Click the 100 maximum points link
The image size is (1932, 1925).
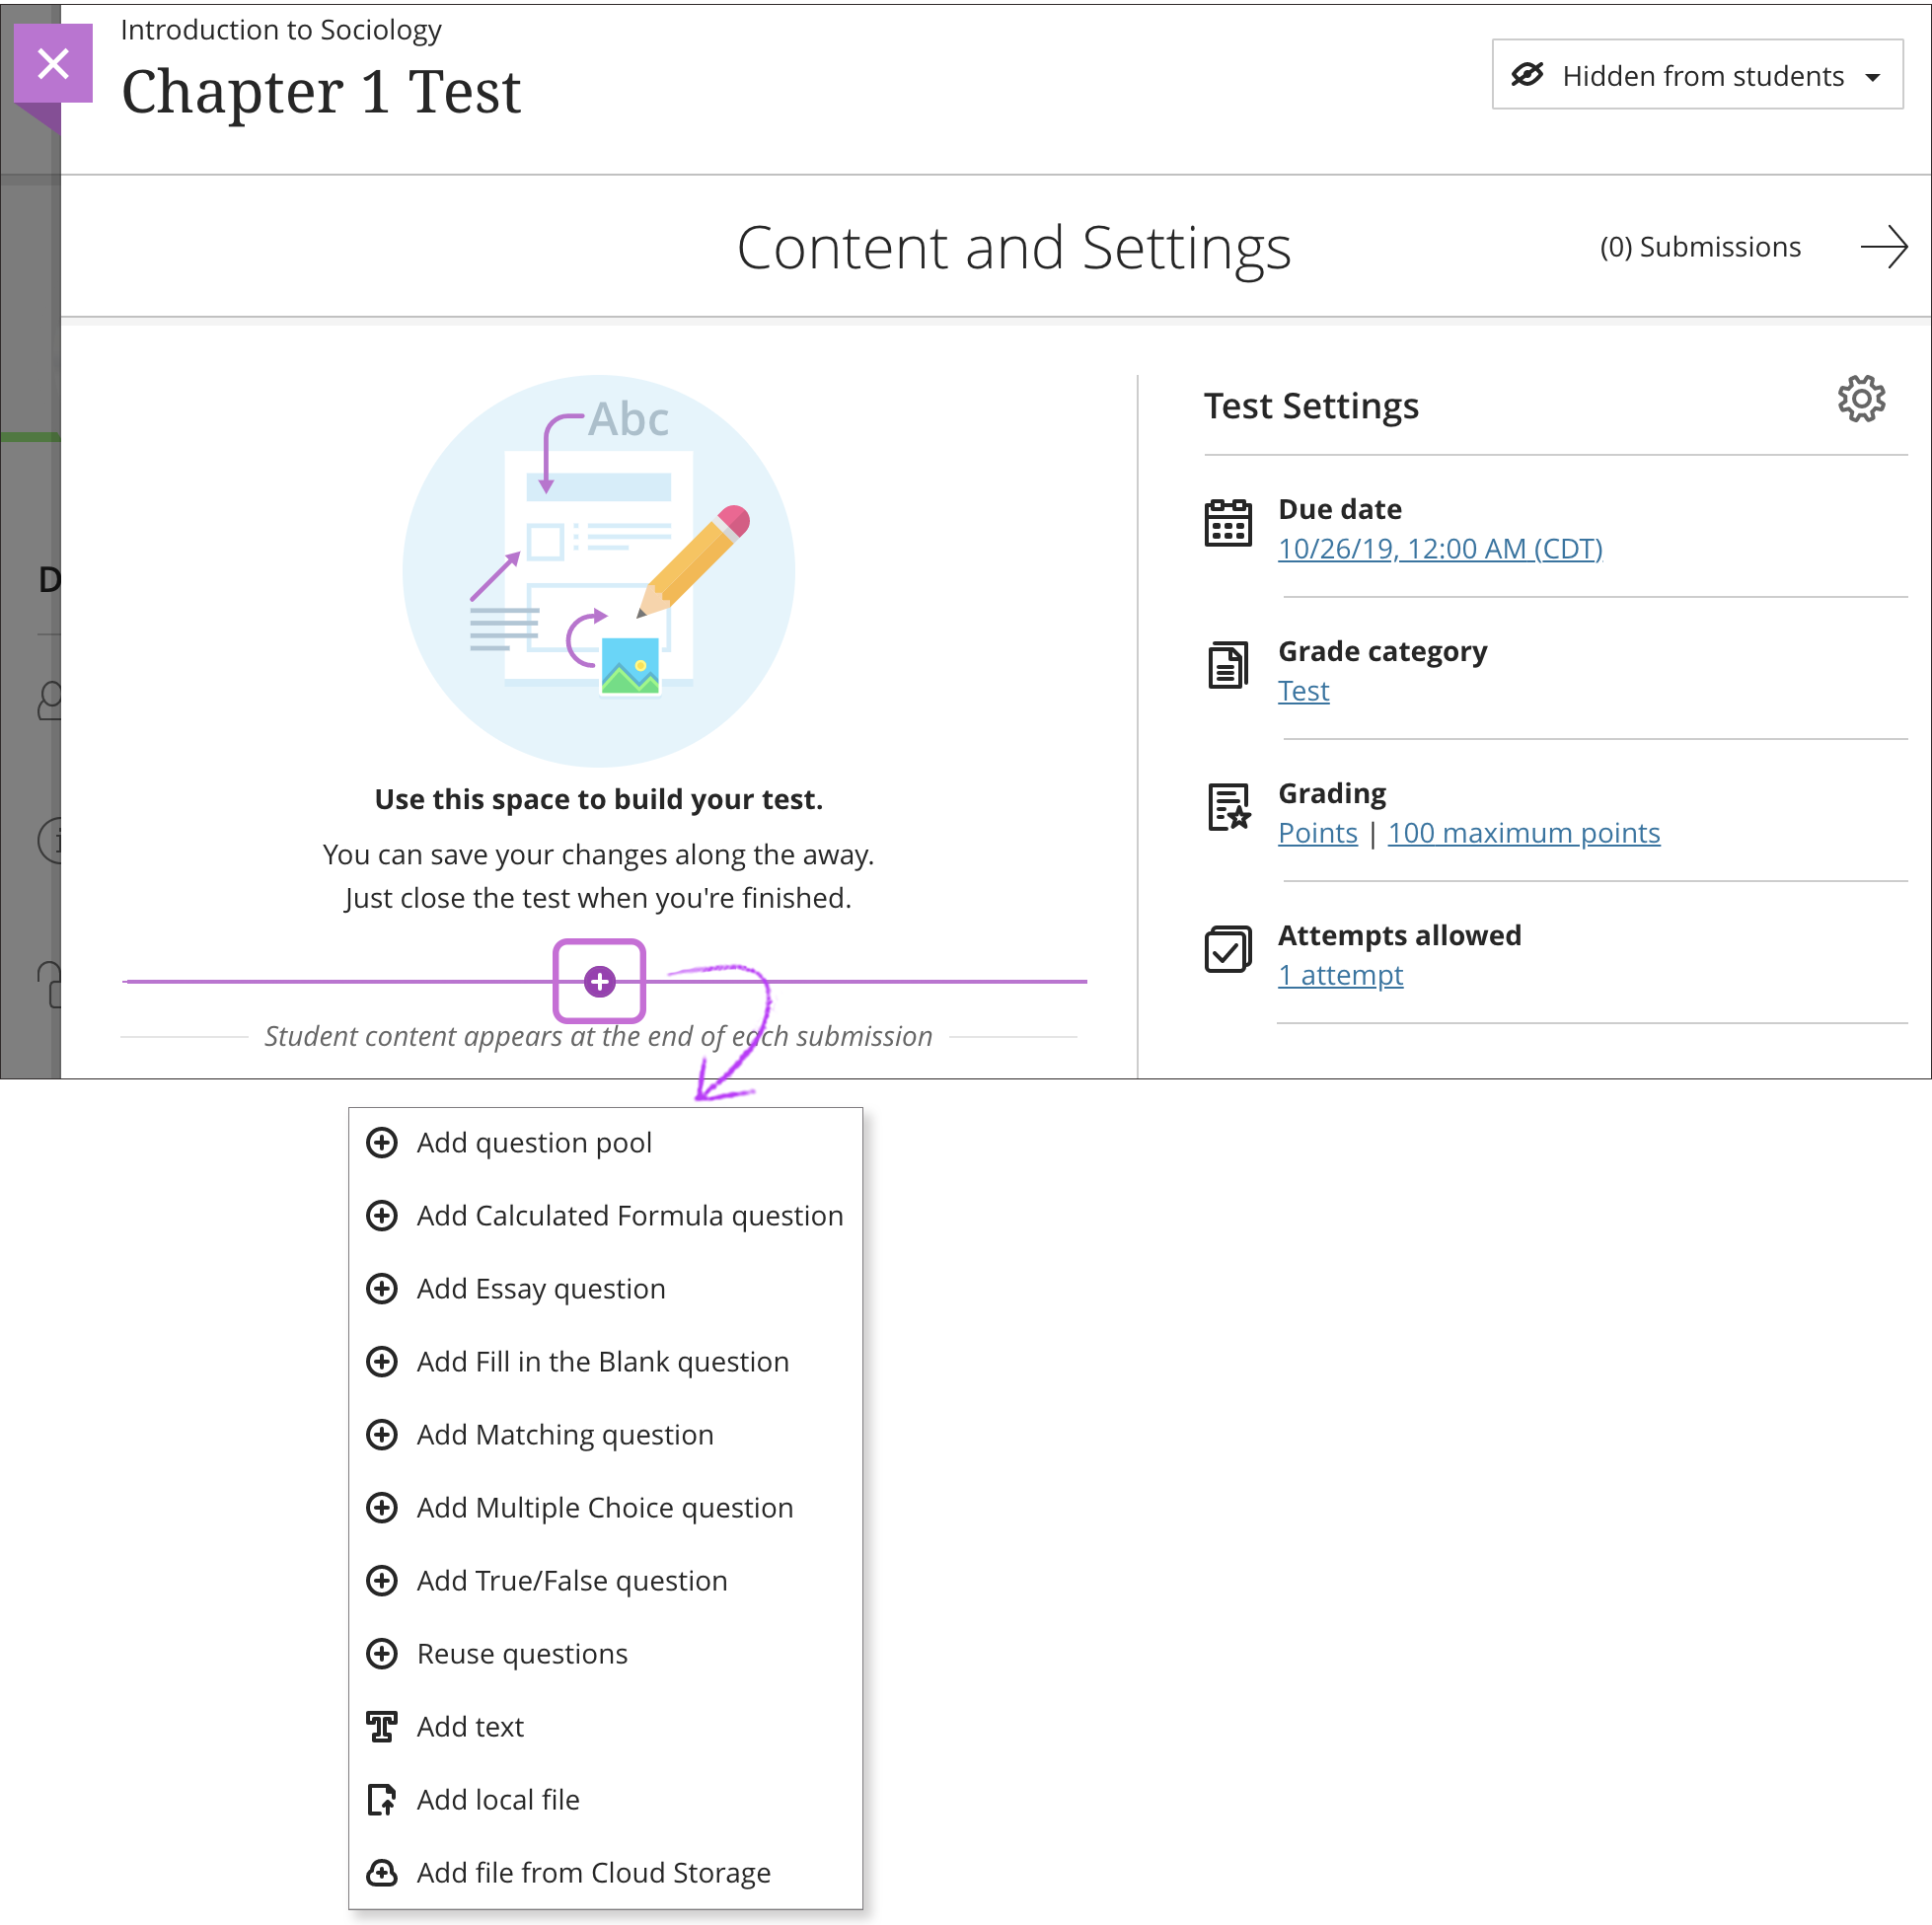coord(1523,833)
